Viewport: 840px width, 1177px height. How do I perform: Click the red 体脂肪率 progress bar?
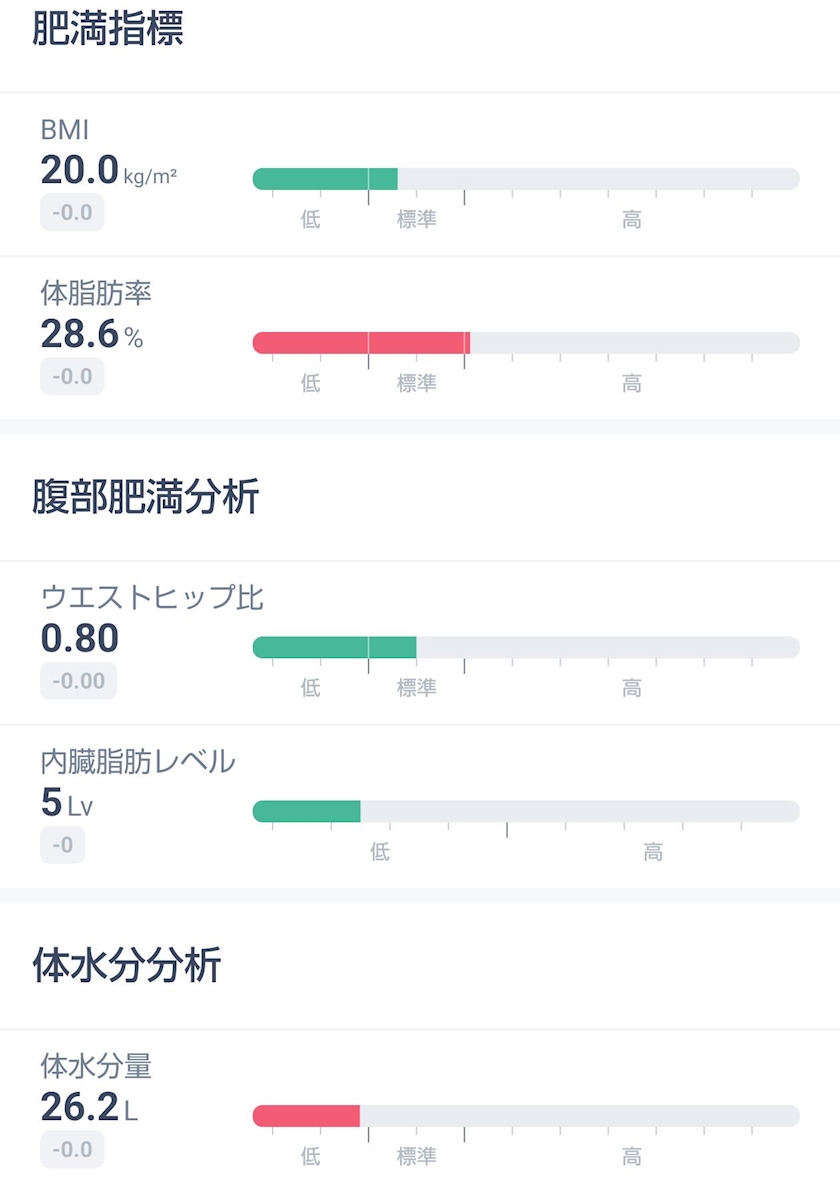coord(361,343)
